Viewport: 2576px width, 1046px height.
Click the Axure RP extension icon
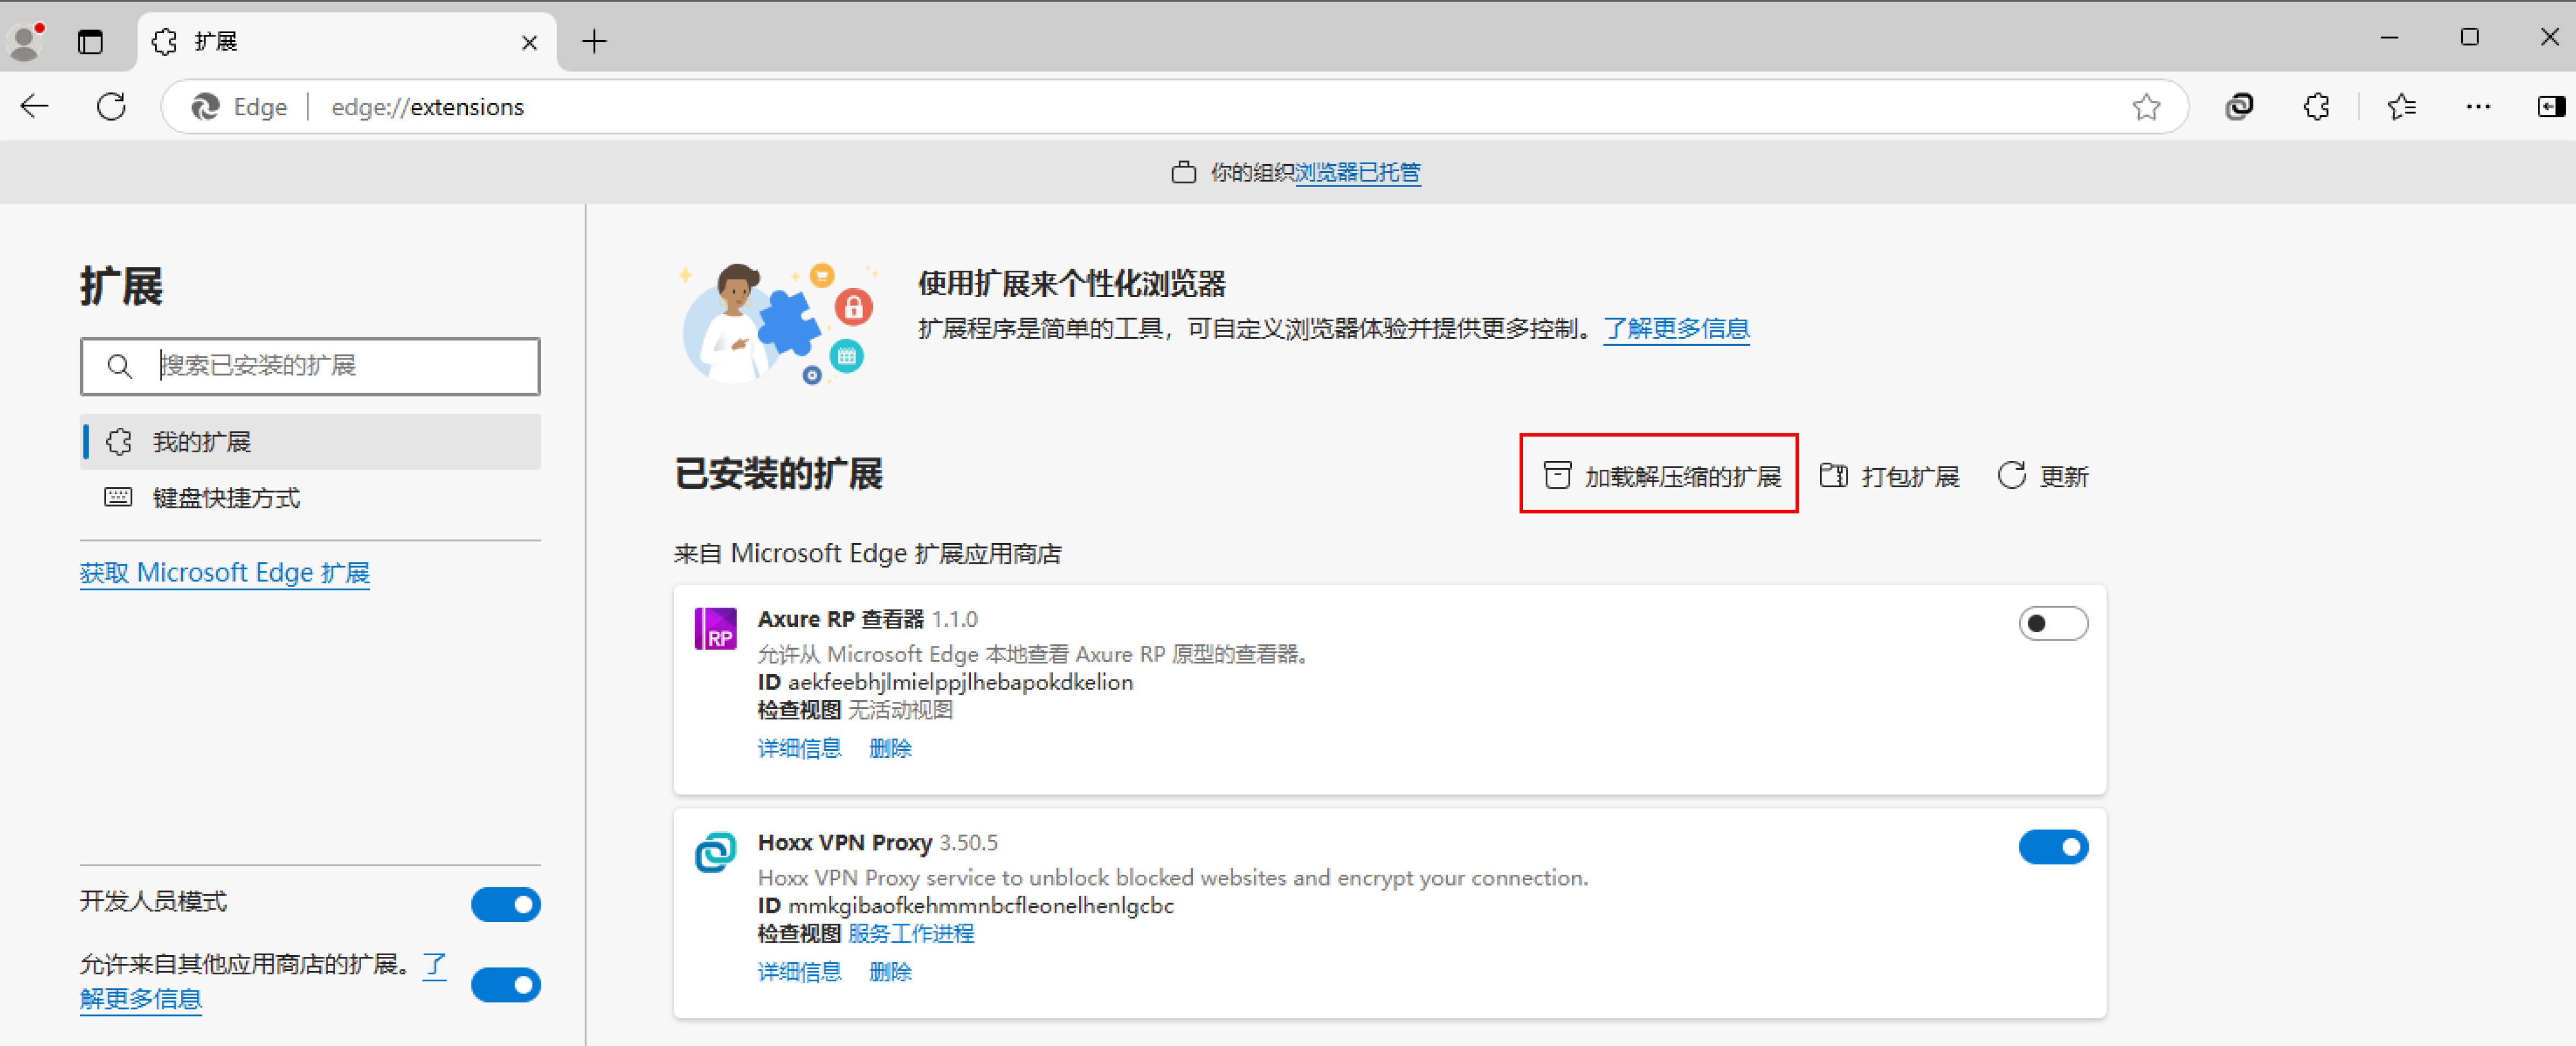click(x=716, y=629)
